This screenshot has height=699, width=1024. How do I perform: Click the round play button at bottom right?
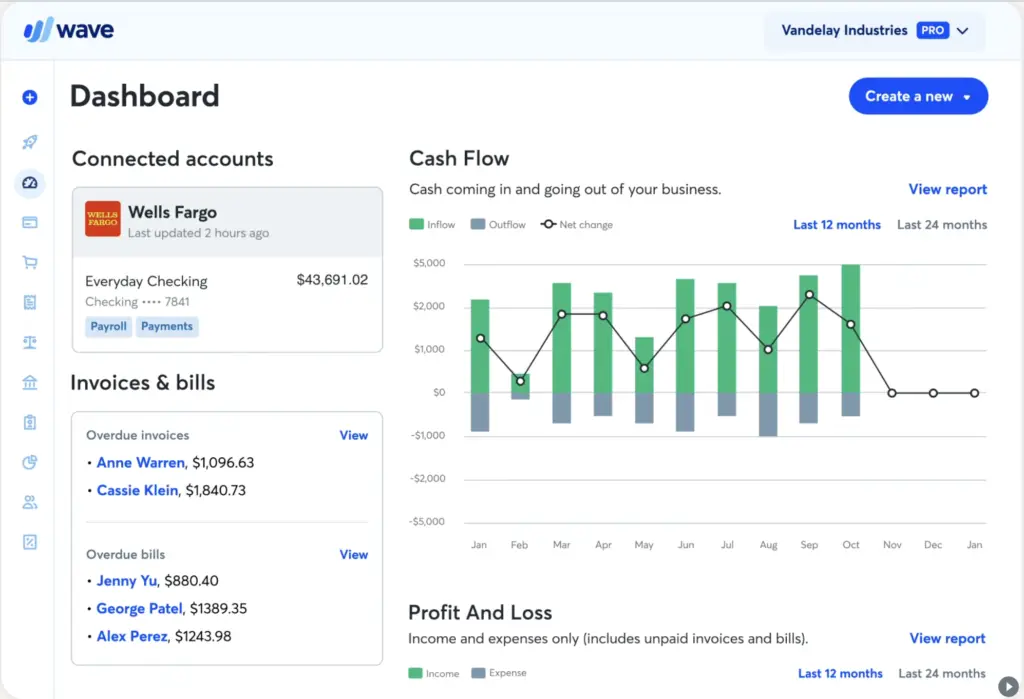click(1008, 685)
